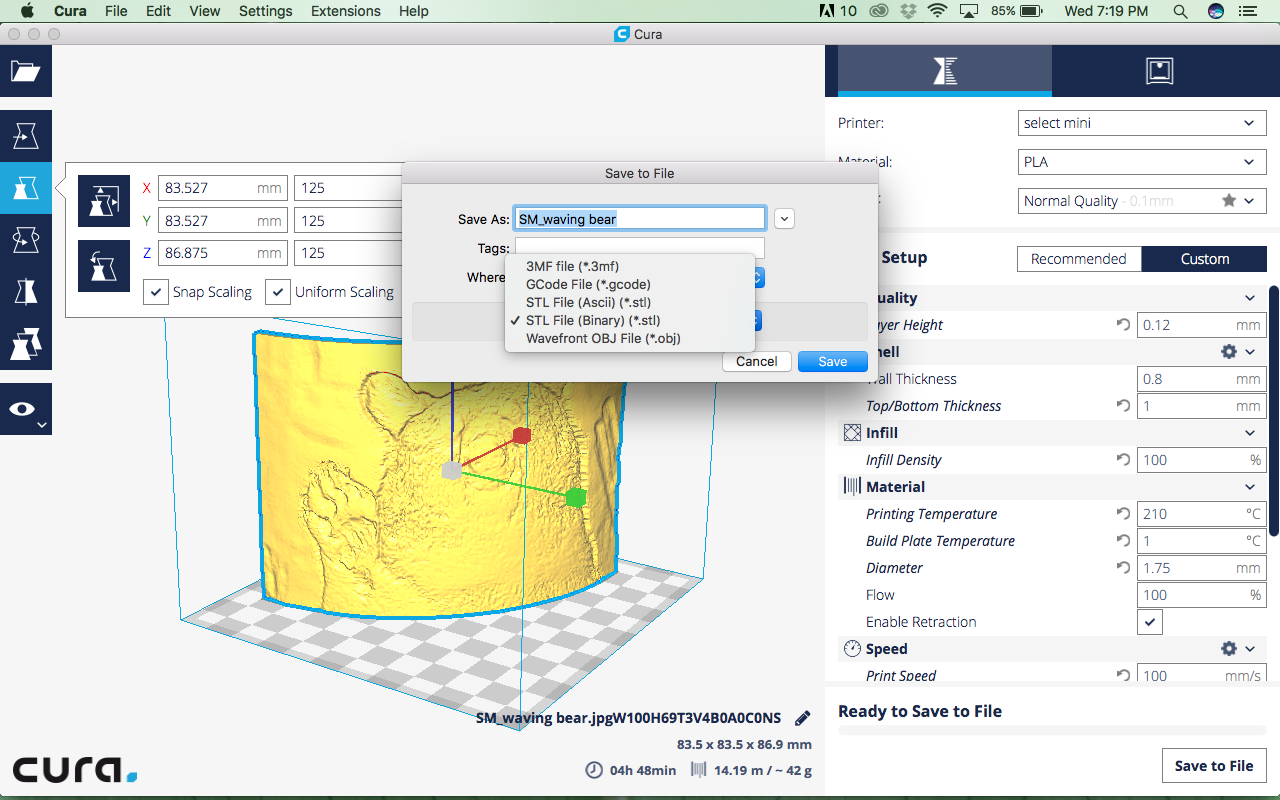Click the X size field showing 83.527
The height and width of the screenshot is (800, 1280).
pos(223,188)
